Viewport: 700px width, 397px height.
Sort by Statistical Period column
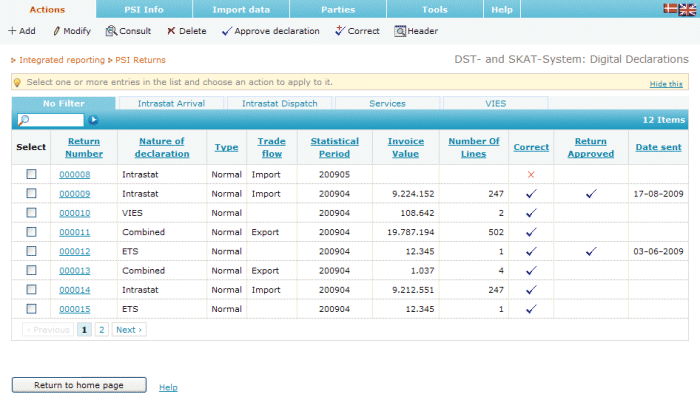pyautogui.click(x=334, y=147)
